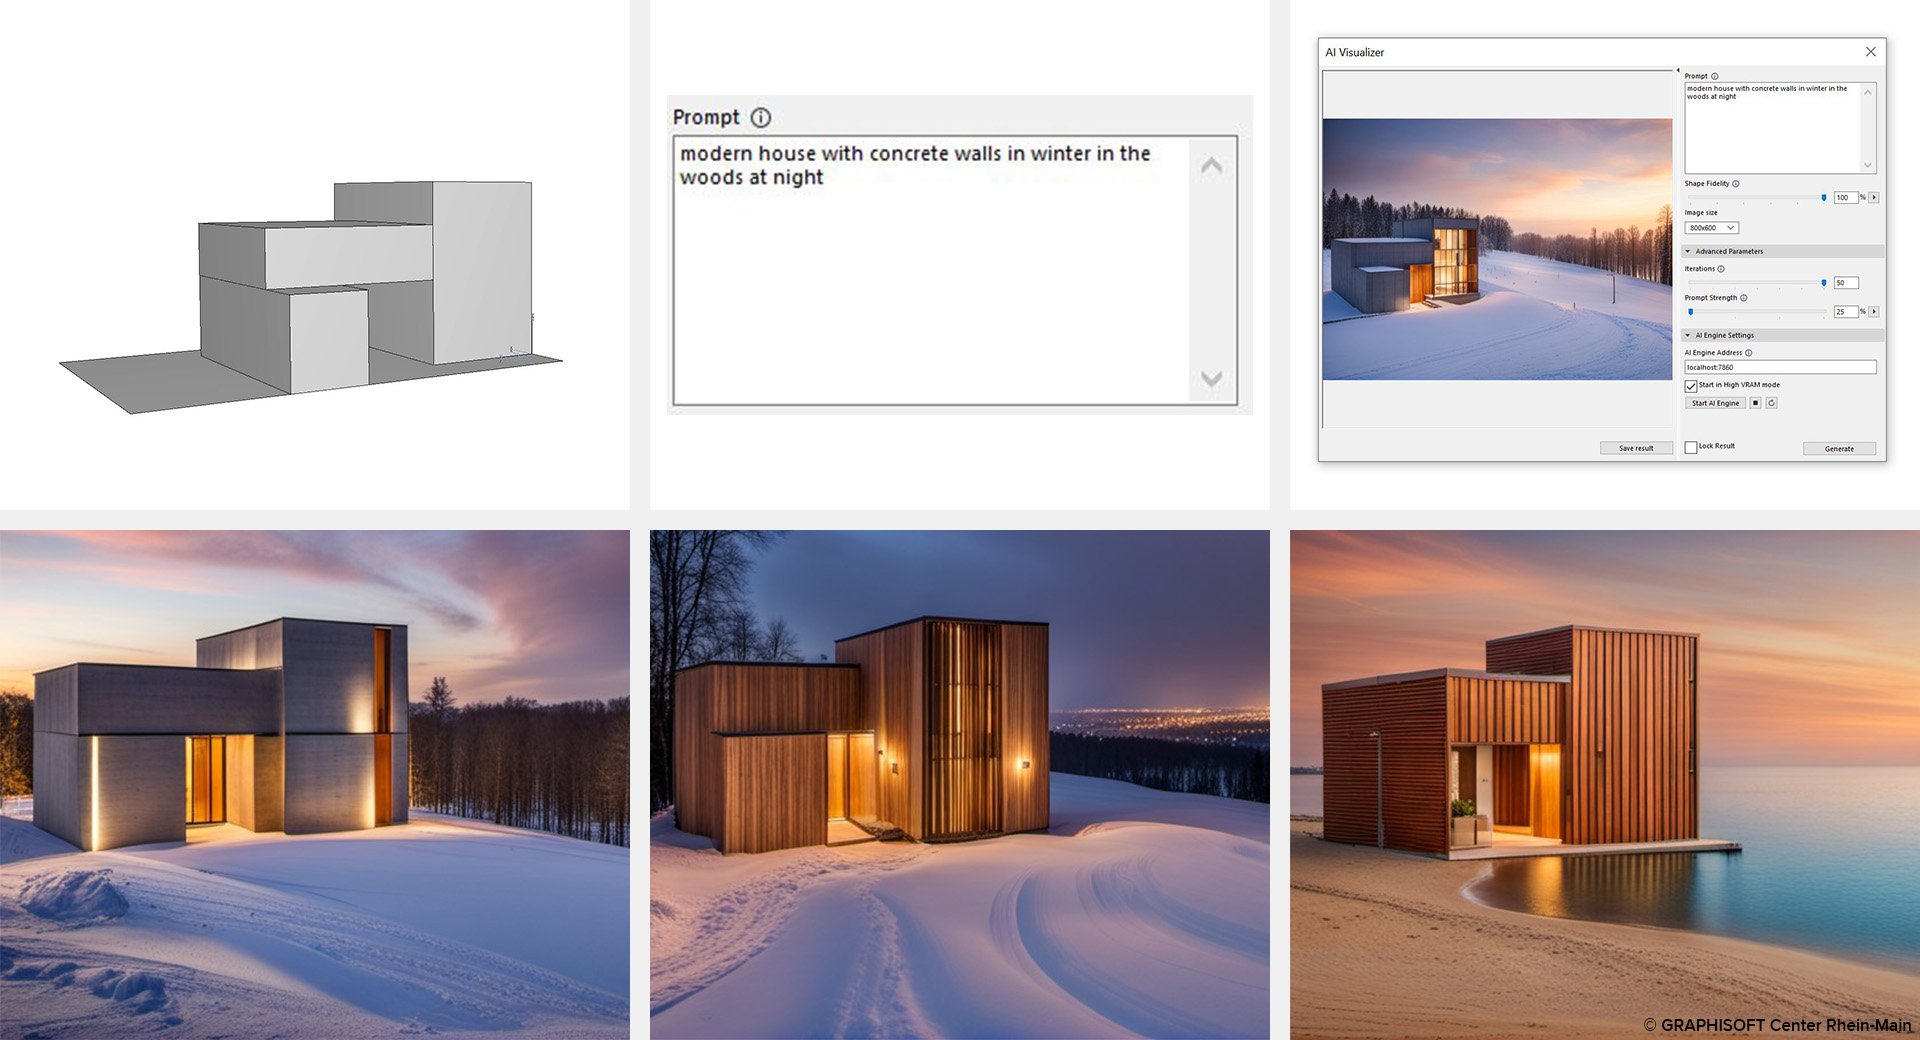Click the Generate button
1920x1040 pixels.
(1839, 449)
